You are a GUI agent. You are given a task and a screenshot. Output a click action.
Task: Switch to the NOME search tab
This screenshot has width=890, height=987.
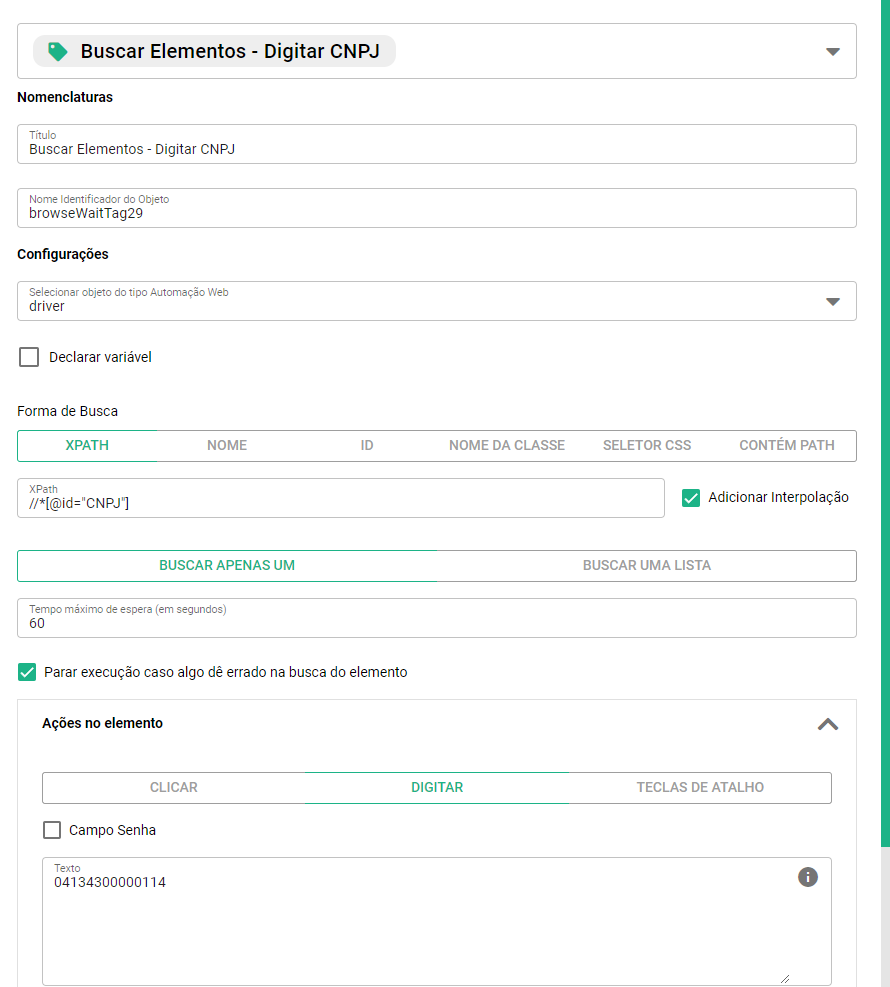pos(227,446)
